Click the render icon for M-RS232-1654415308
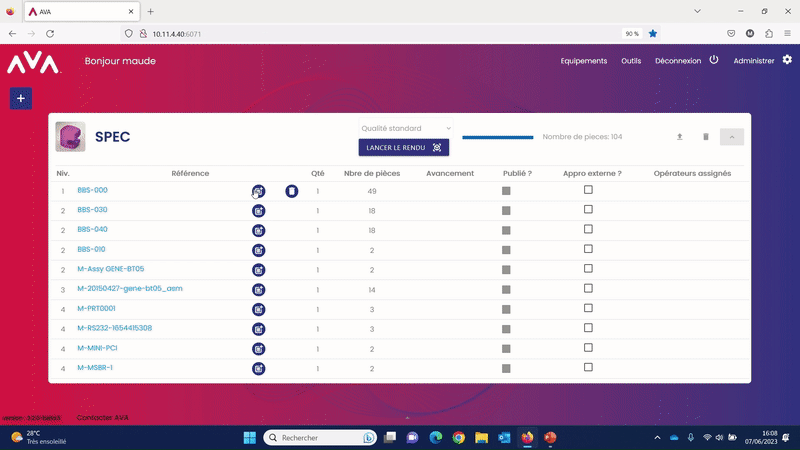 pos(259,329)
